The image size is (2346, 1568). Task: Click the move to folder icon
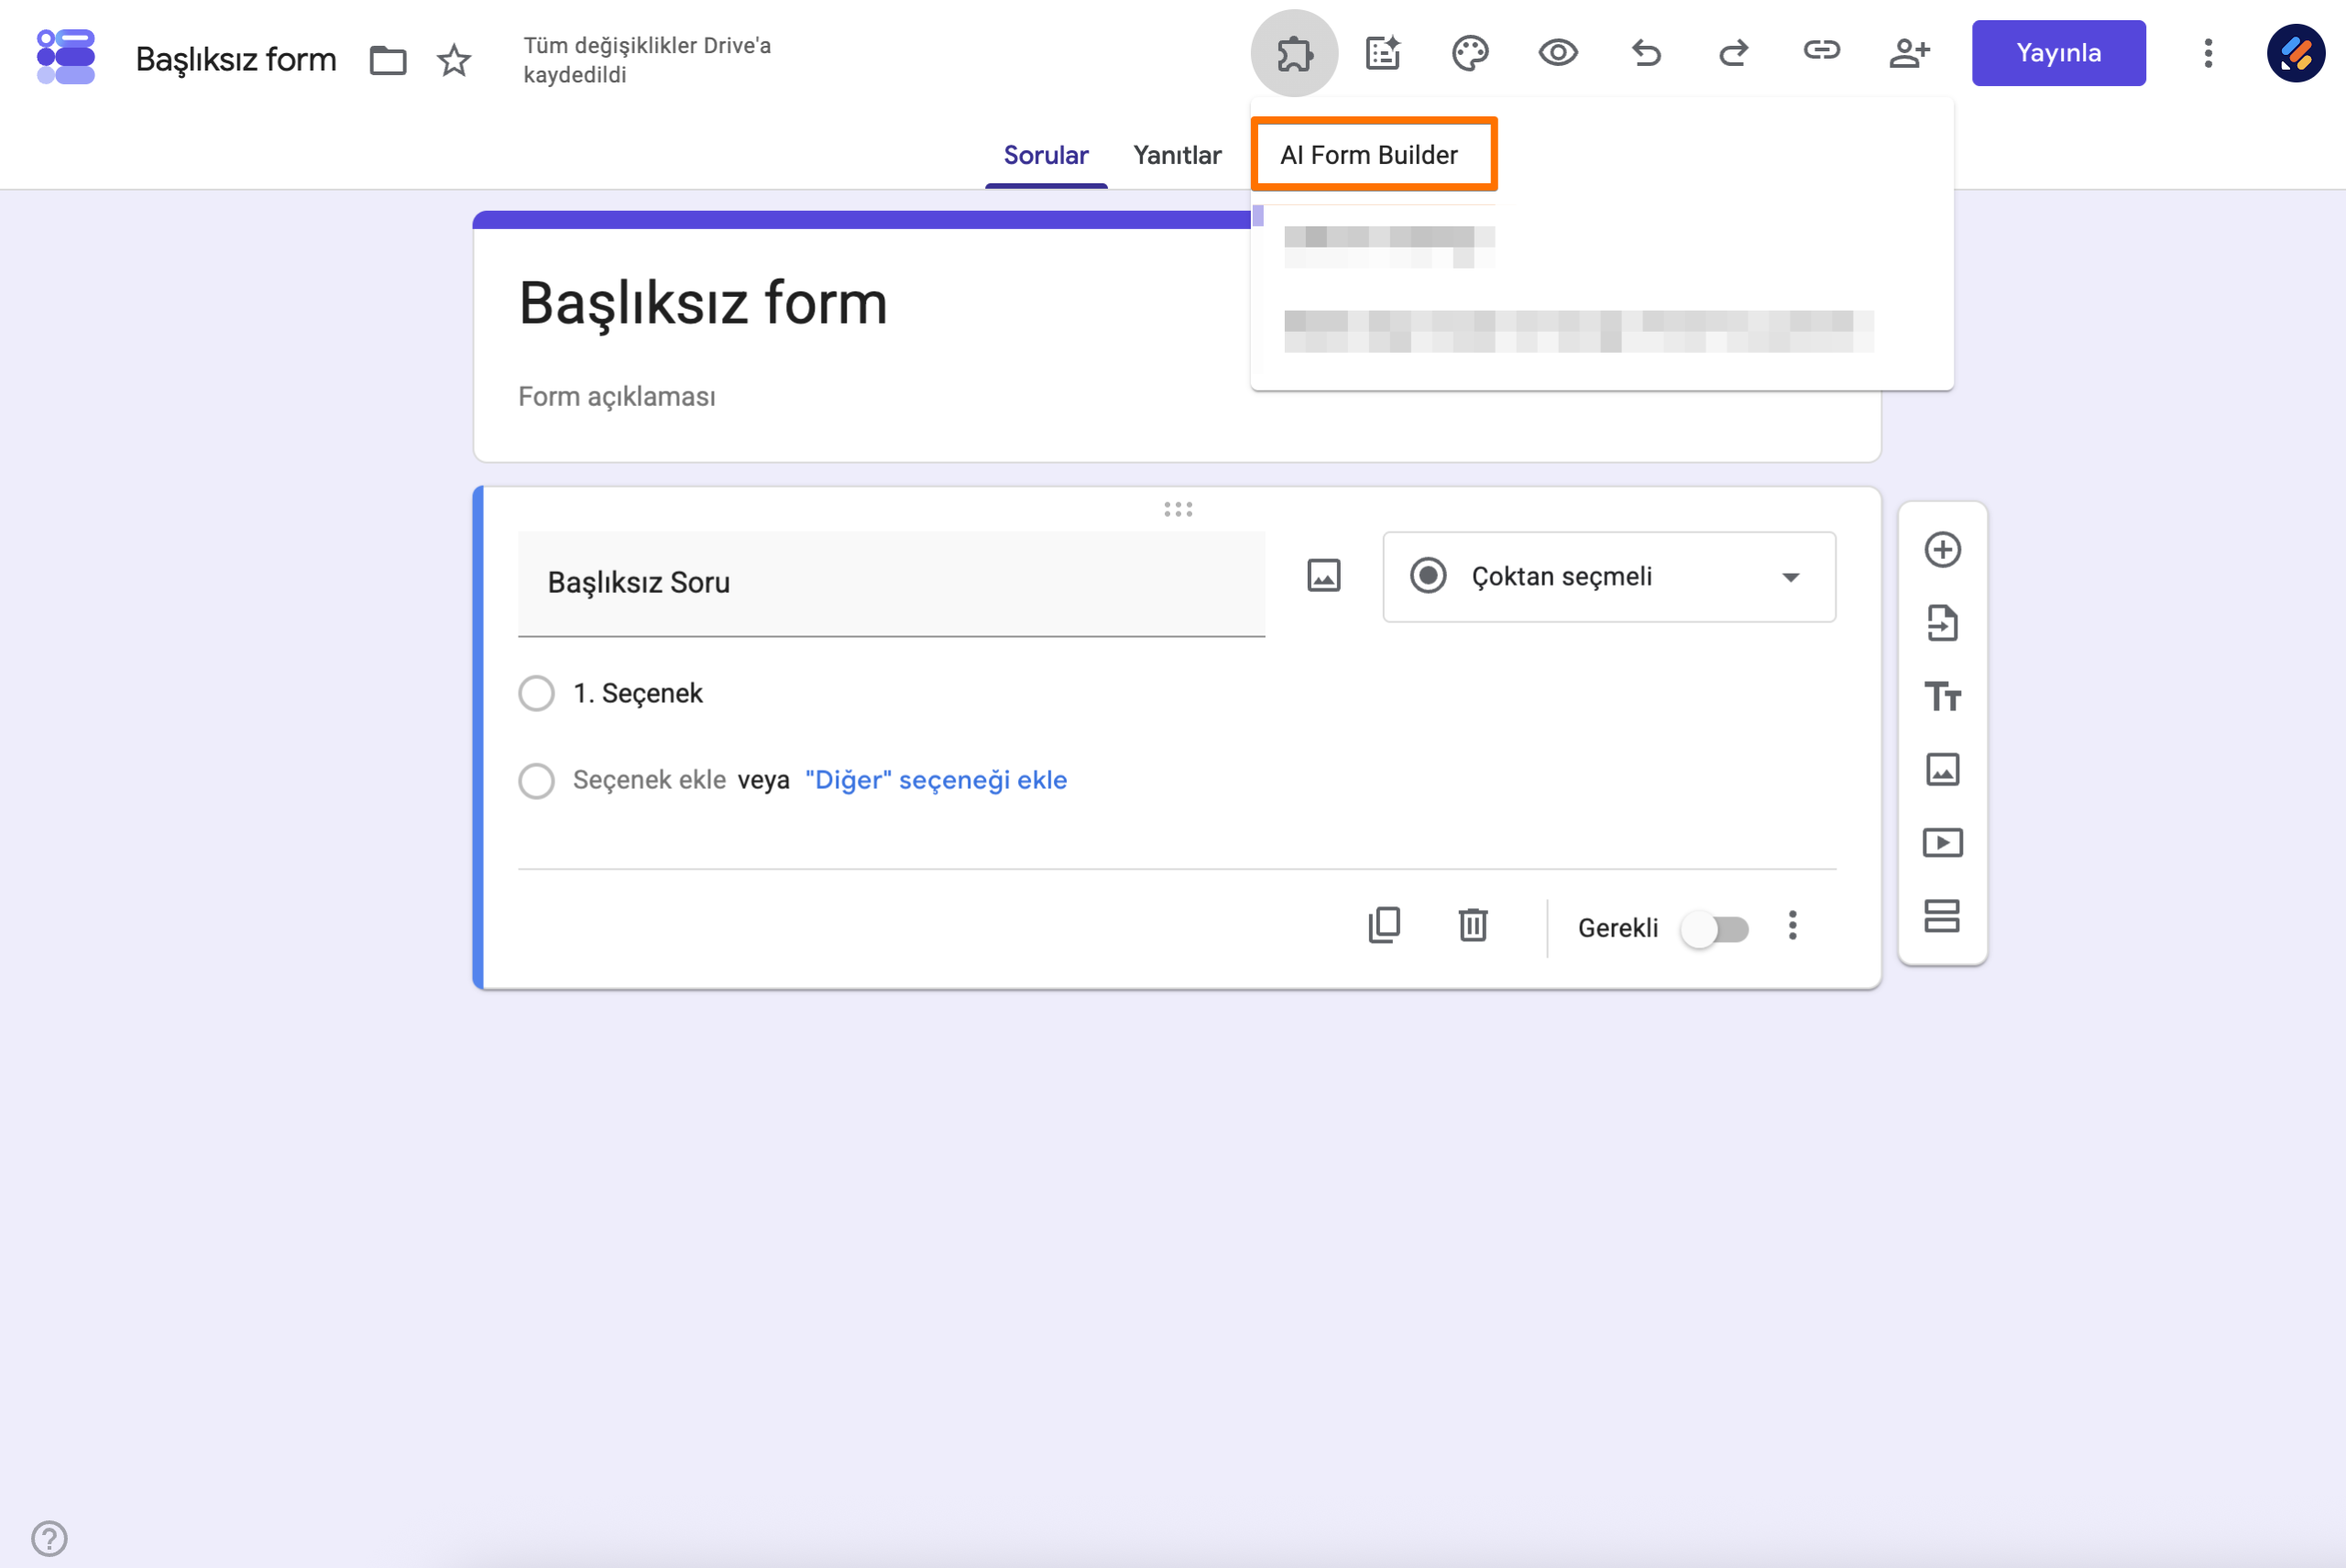click(x=388, y=60)
